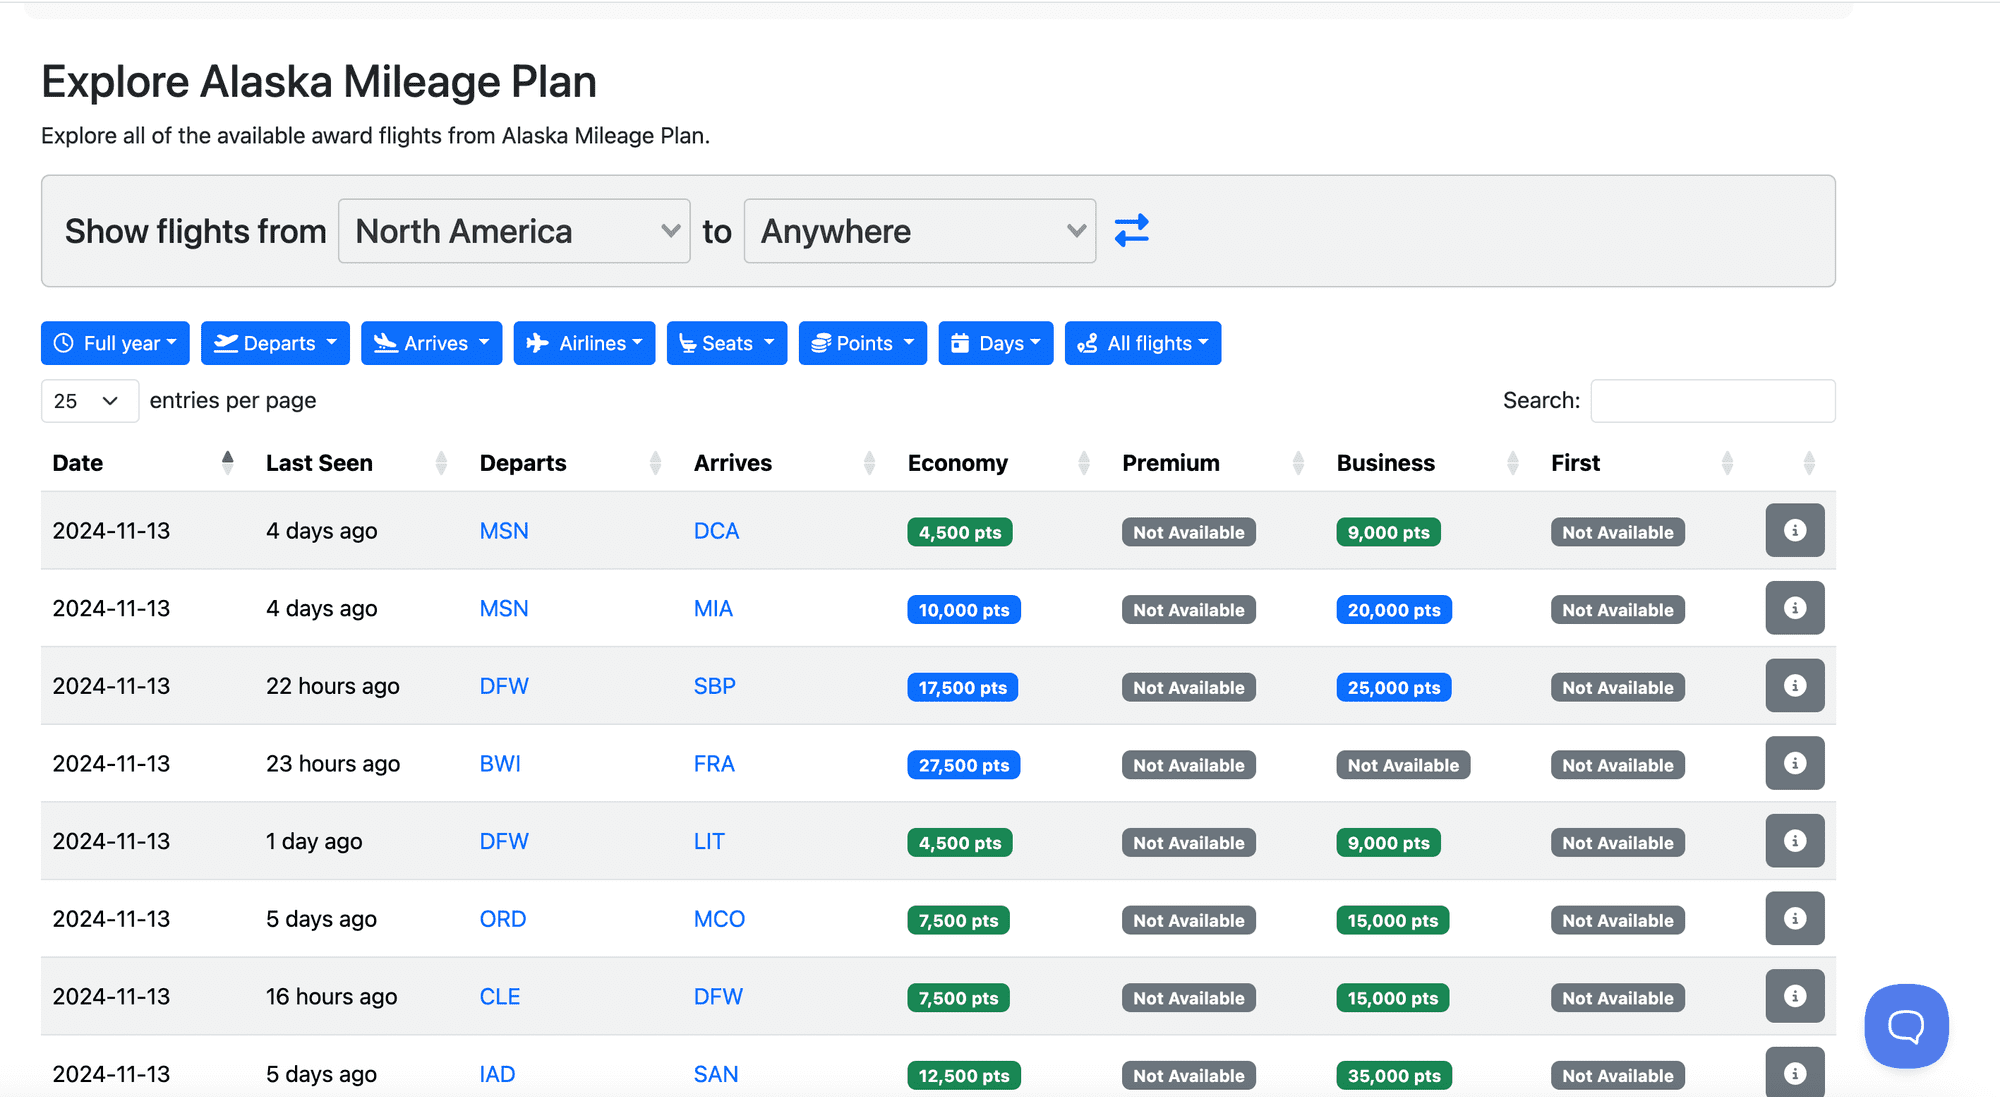The width and height of the screenshot is (2000, 1097).
Task: Click the '16 hours ago' last seen cell
Action: [x=332, y=997]
